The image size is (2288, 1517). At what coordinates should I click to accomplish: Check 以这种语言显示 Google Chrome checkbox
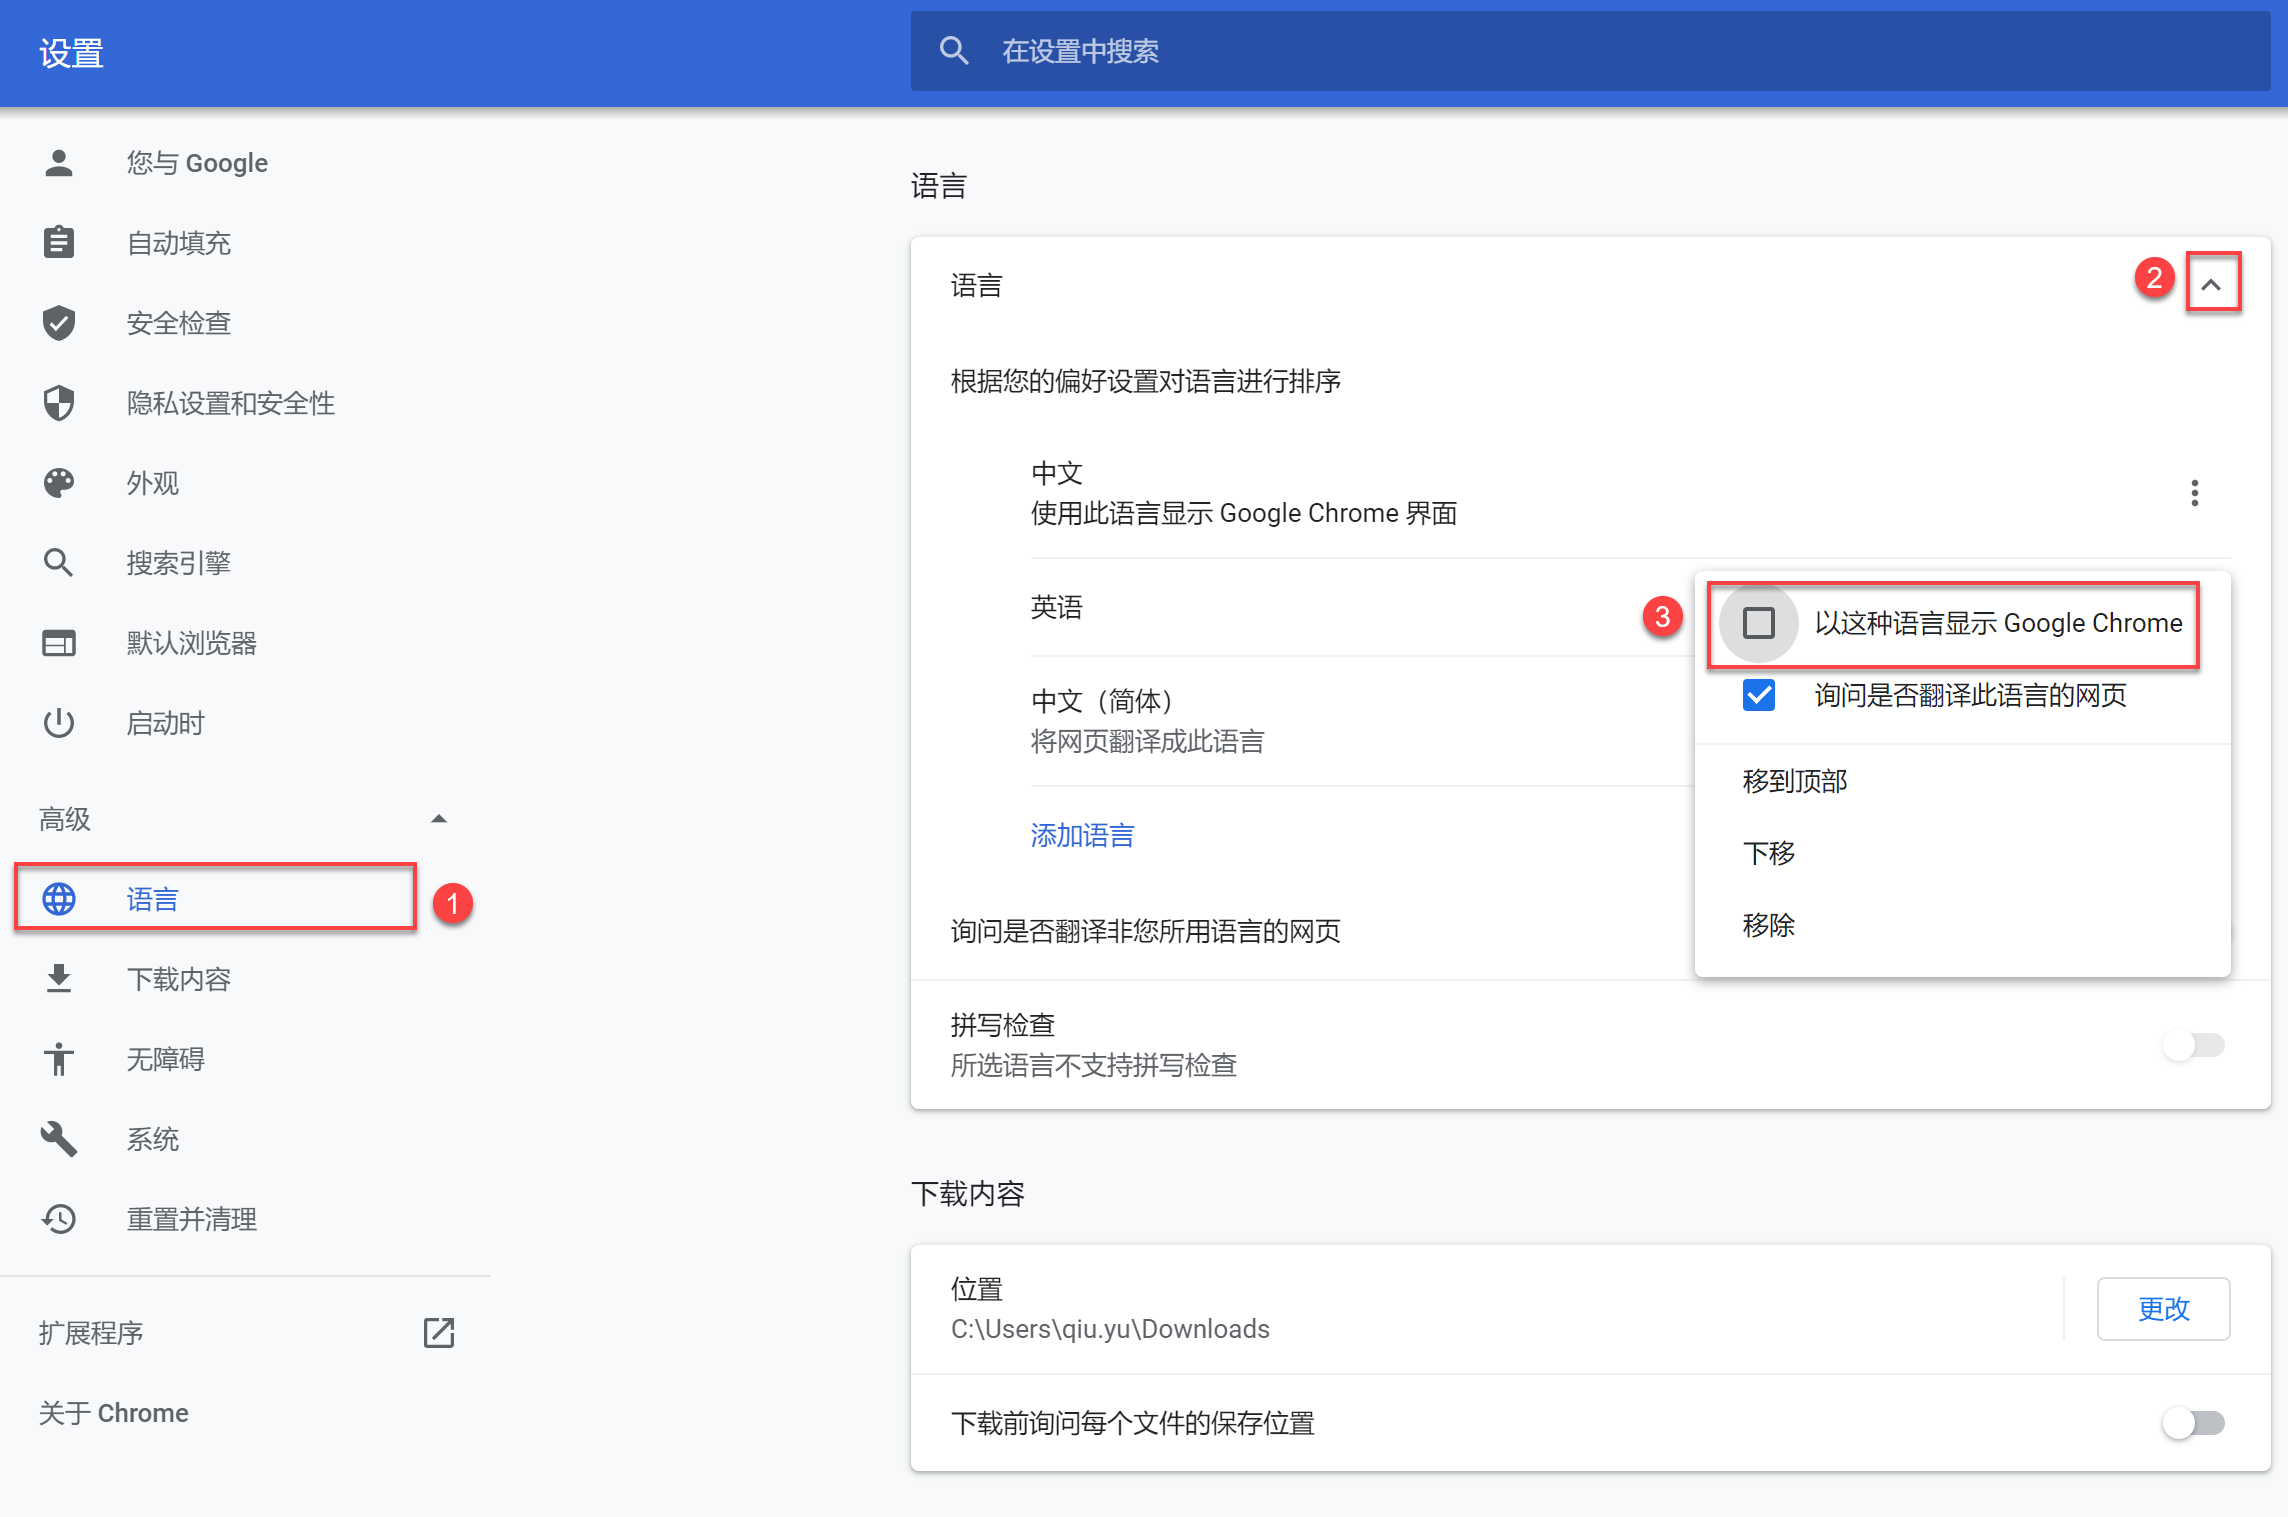[x=1758, y=623]
